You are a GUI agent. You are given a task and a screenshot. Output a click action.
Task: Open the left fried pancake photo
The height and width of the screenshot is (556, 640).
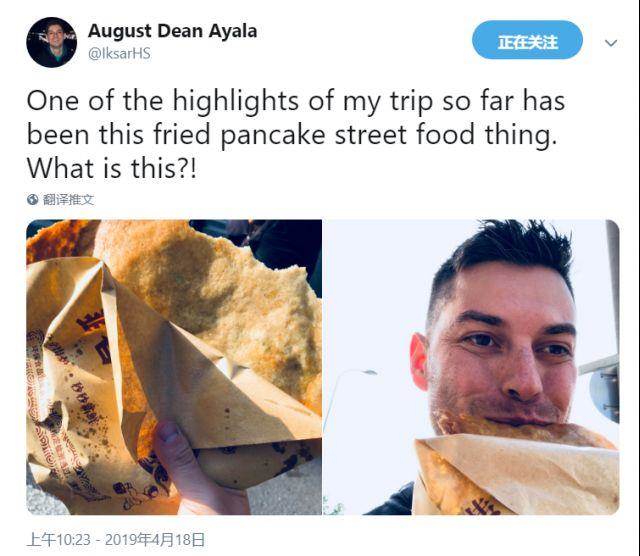174,367
